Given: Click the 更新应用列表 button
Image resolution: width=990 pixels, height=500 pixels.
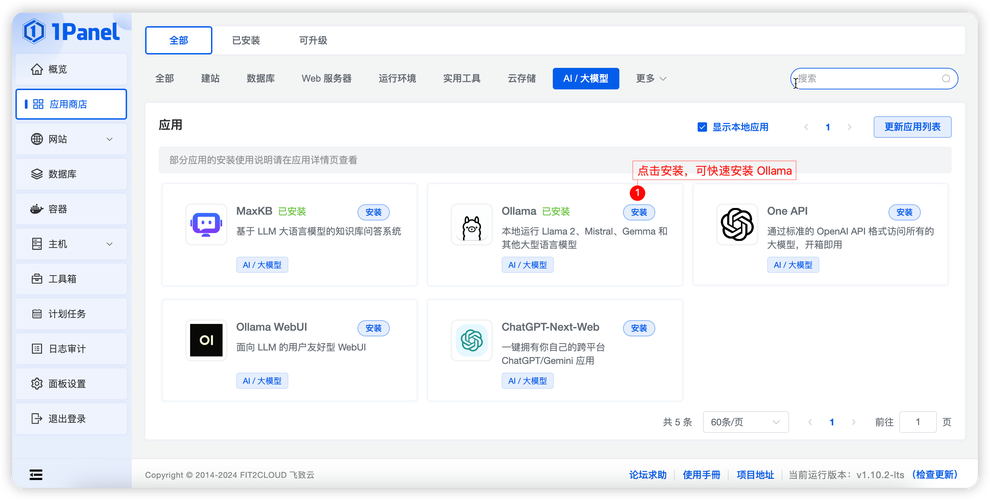Looking at the screenshot, I should coord(912,127).
